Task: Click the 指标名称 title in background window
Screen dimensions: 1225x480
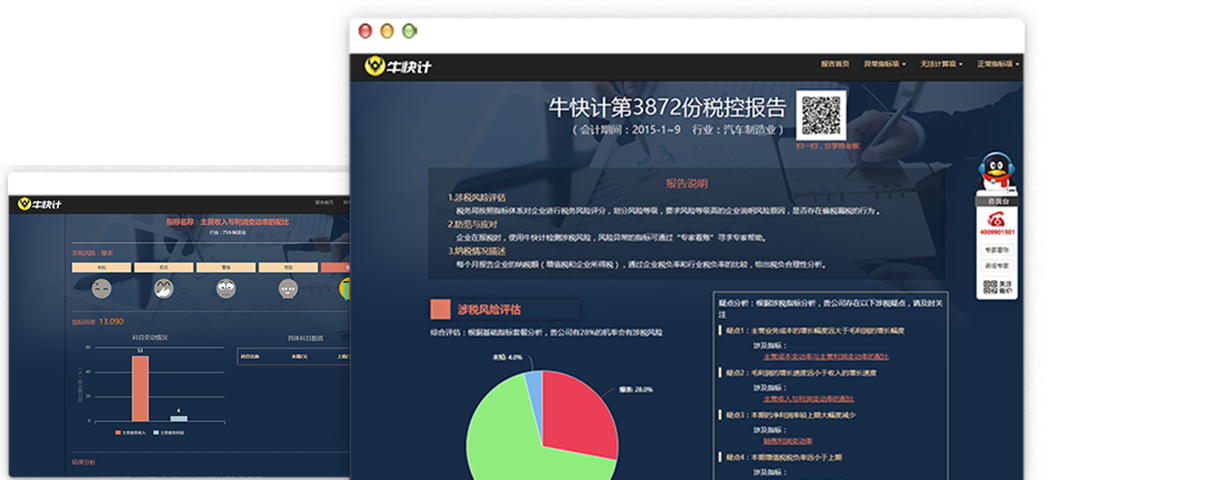Action: pyautogui.click(x=226, y=222)
